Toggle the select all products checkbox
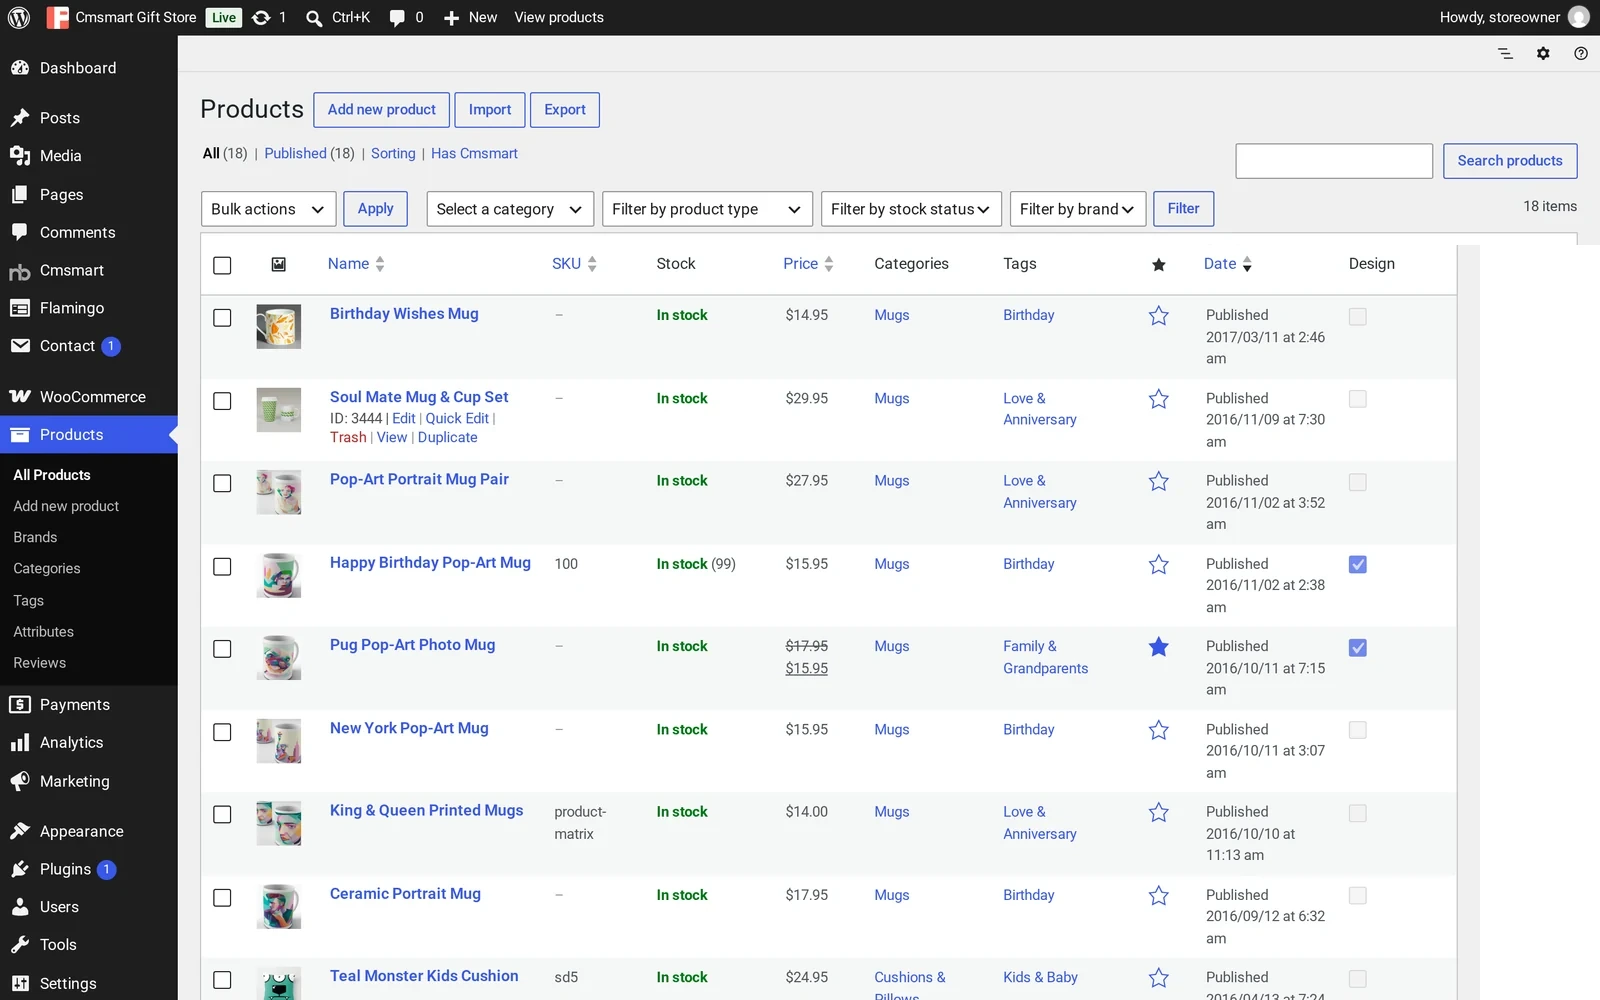 222,265
